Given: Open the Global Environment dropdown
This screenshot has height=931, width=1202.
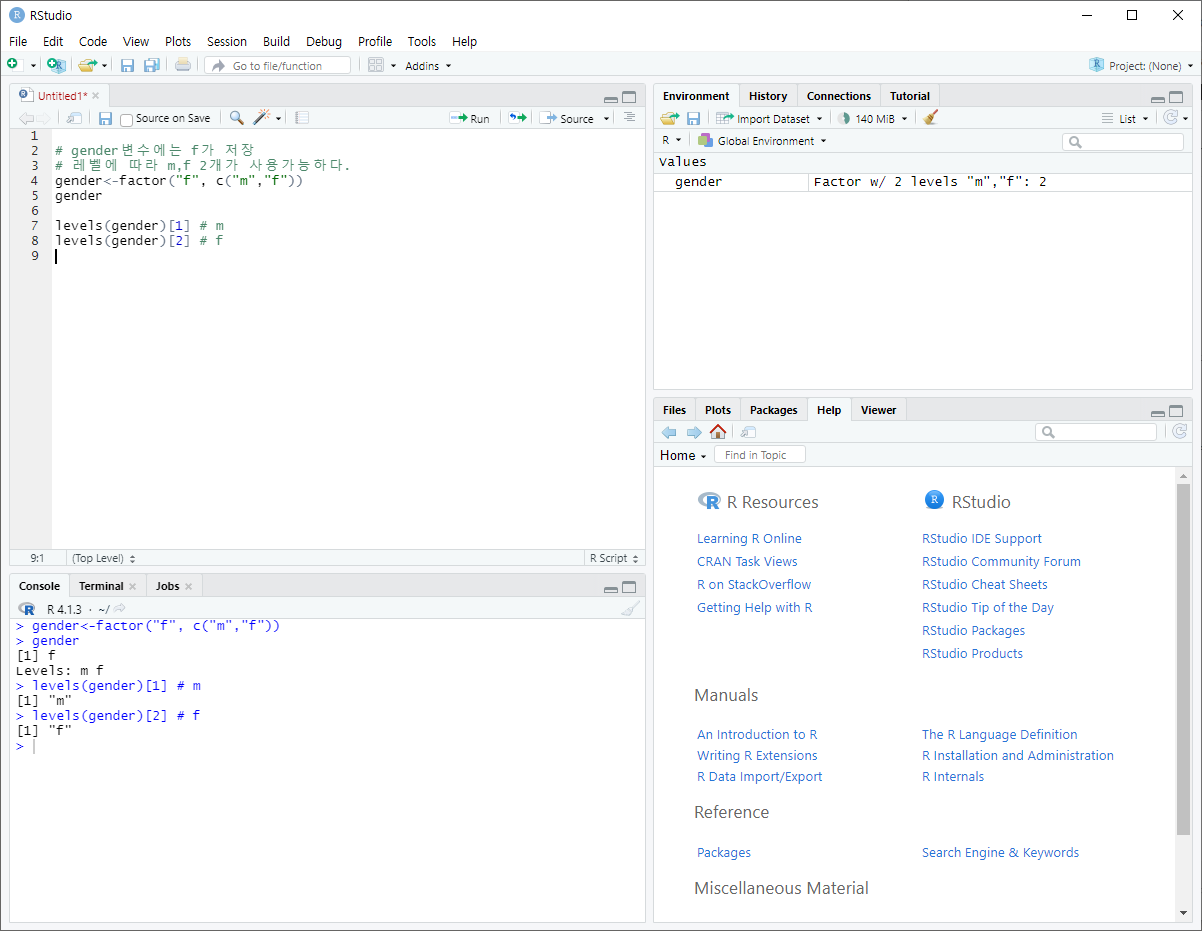Looking at the screenshot, I should tap(762, 141).
